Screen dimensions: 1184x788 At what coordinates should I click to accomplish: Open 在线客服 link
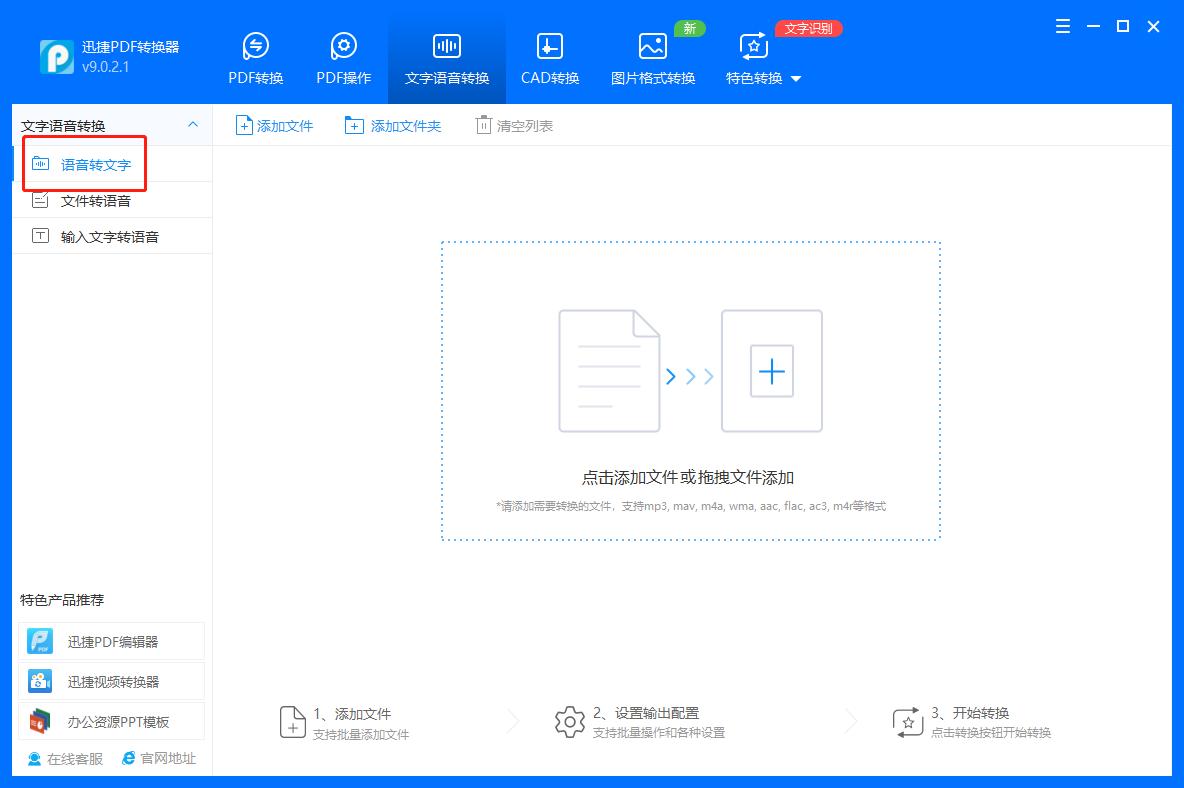coord(65,759)
